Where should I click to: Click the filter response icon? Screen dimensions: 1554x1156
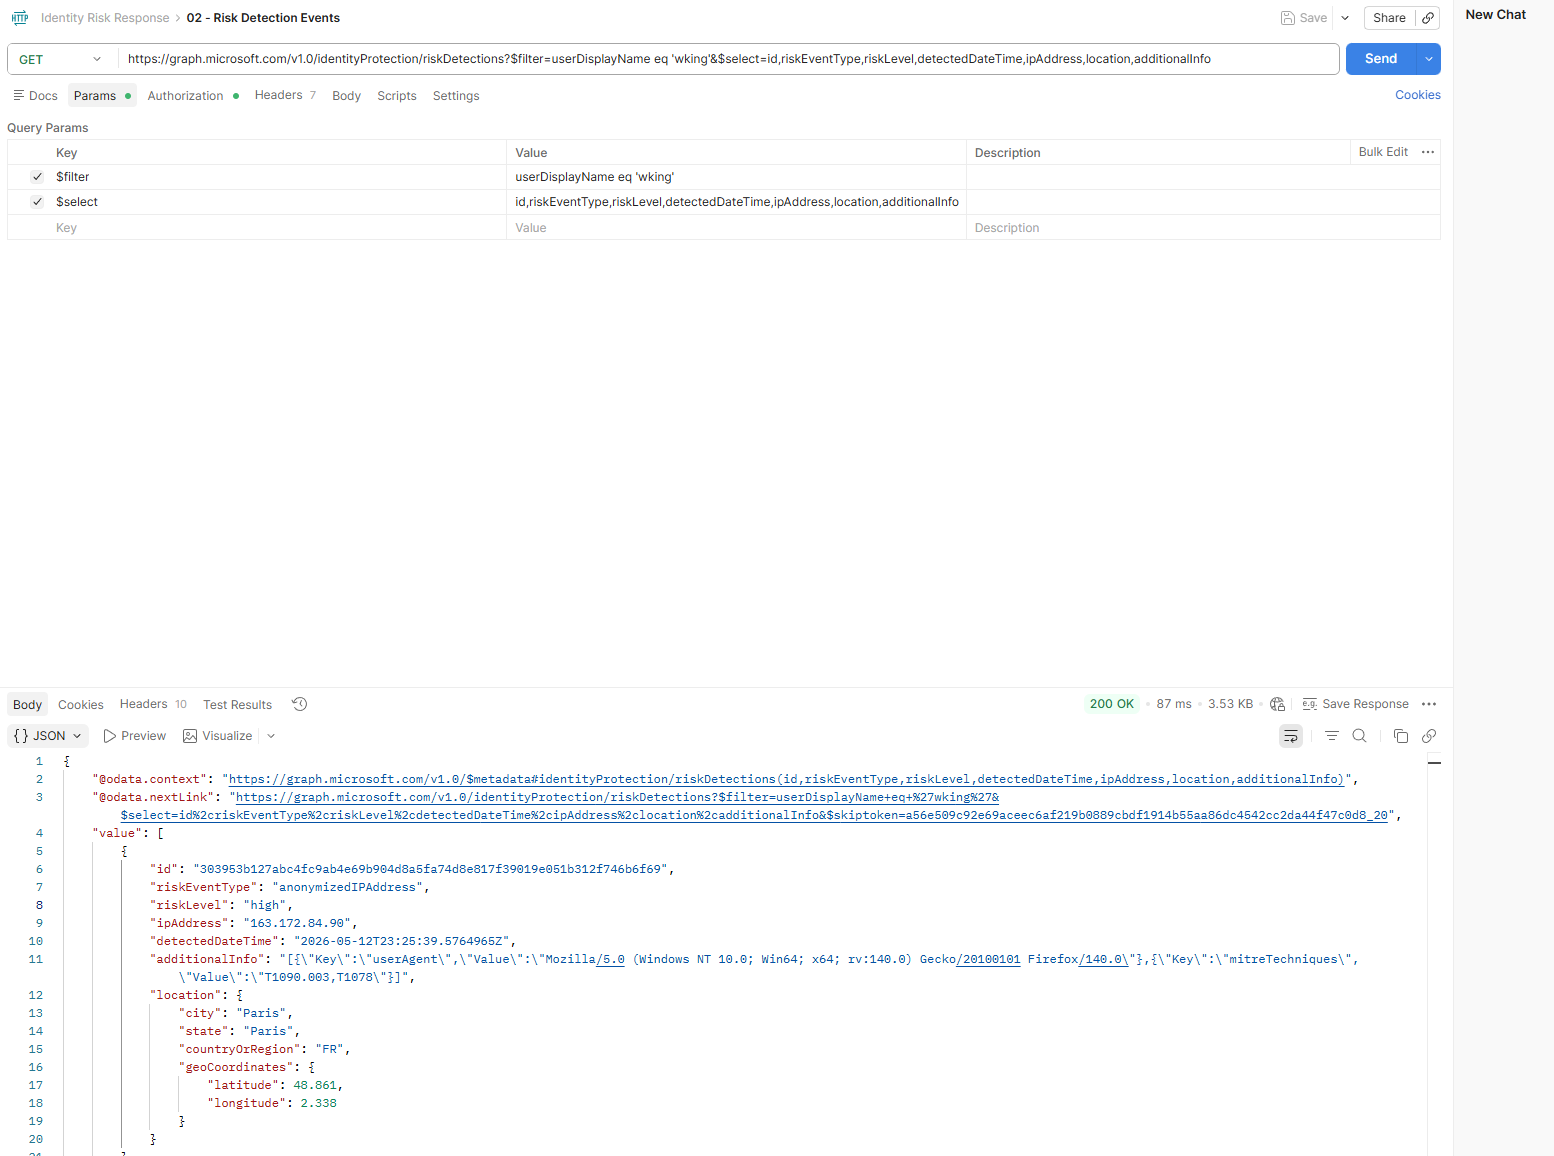1331,736
